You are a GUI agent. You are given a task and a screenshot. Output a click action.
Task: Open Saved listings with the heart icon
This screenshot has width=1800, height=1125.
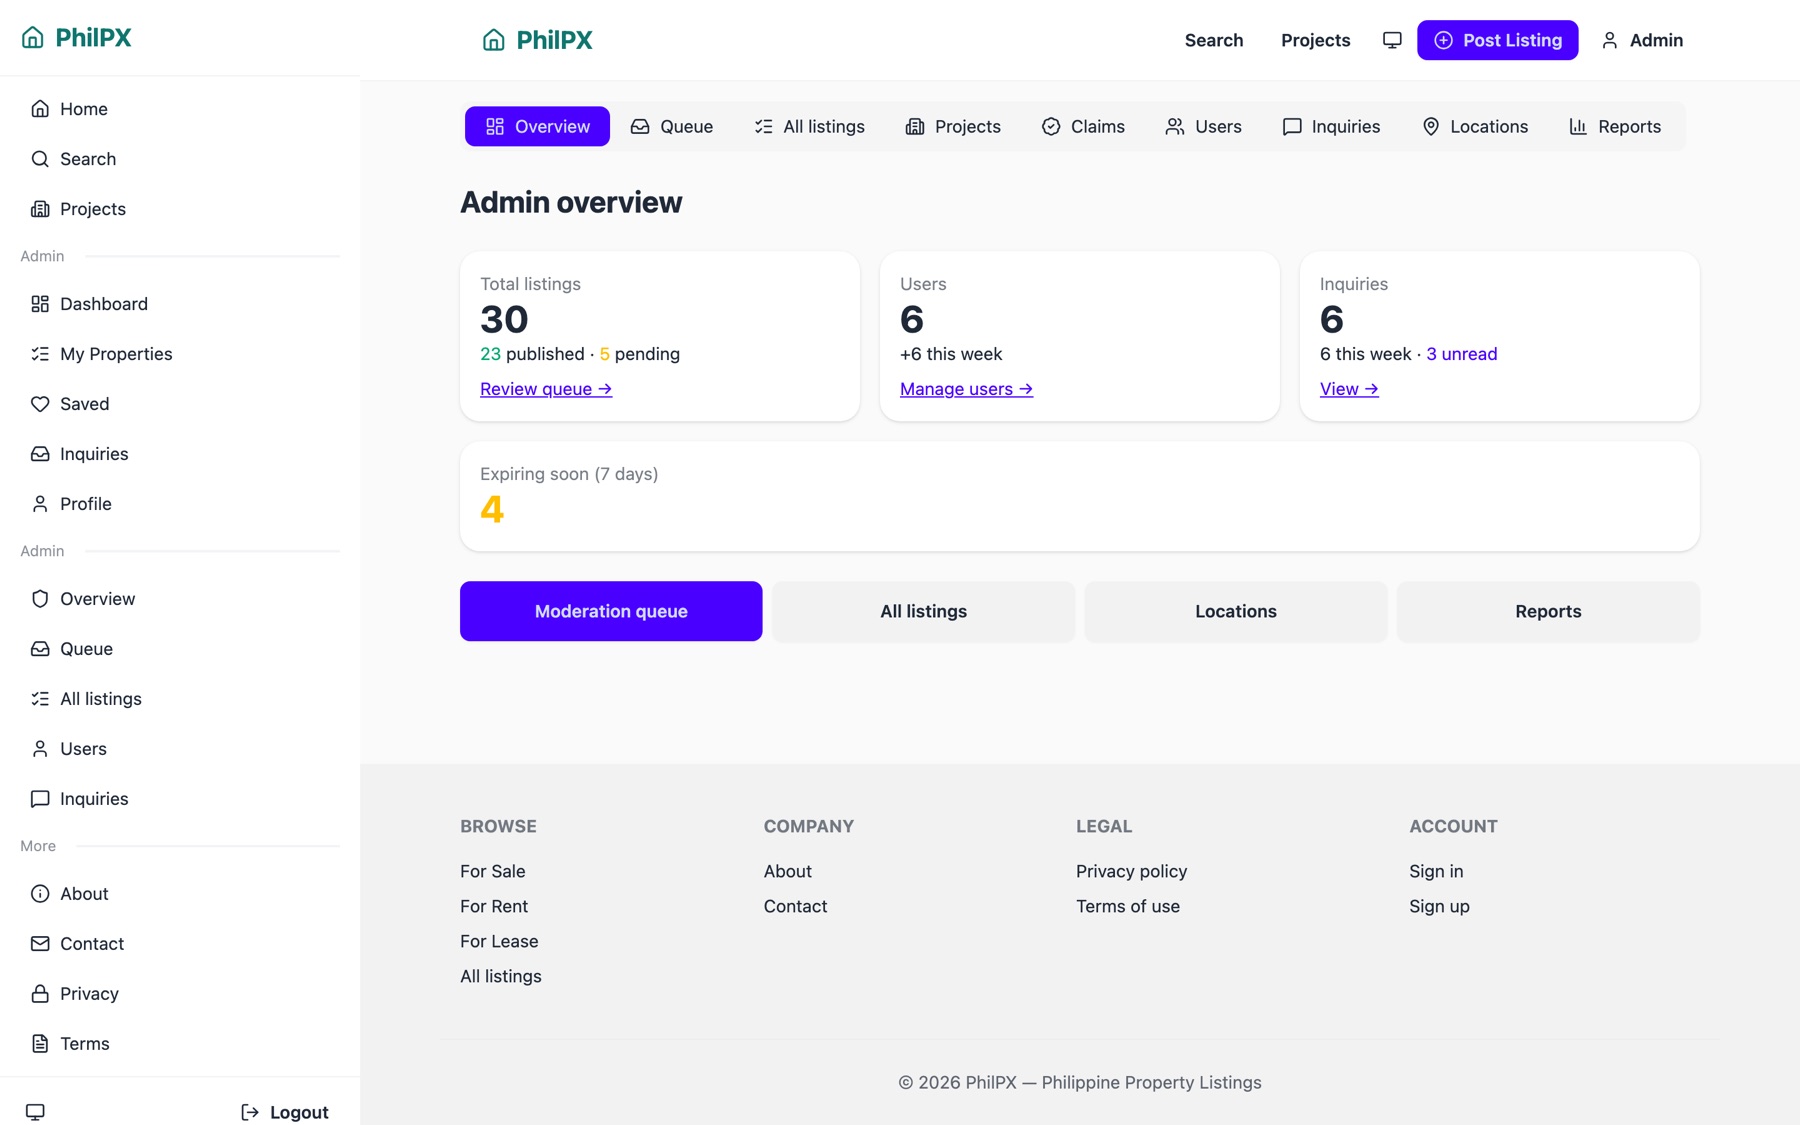point(180,404)
